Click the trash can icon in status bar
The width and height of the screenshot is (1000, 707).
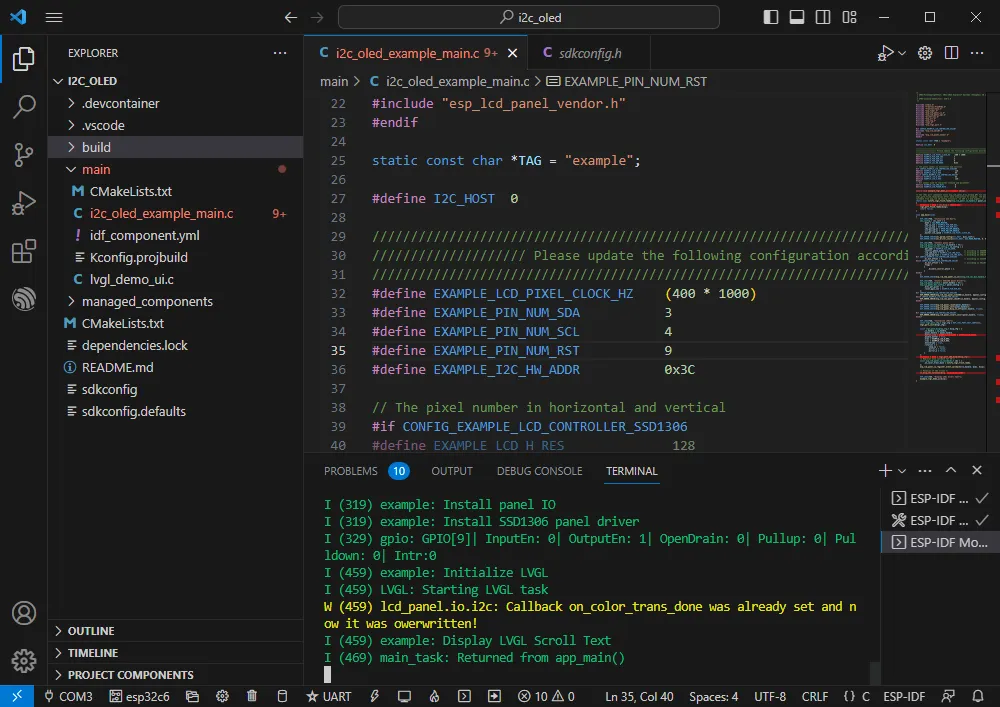coord(253,696)
